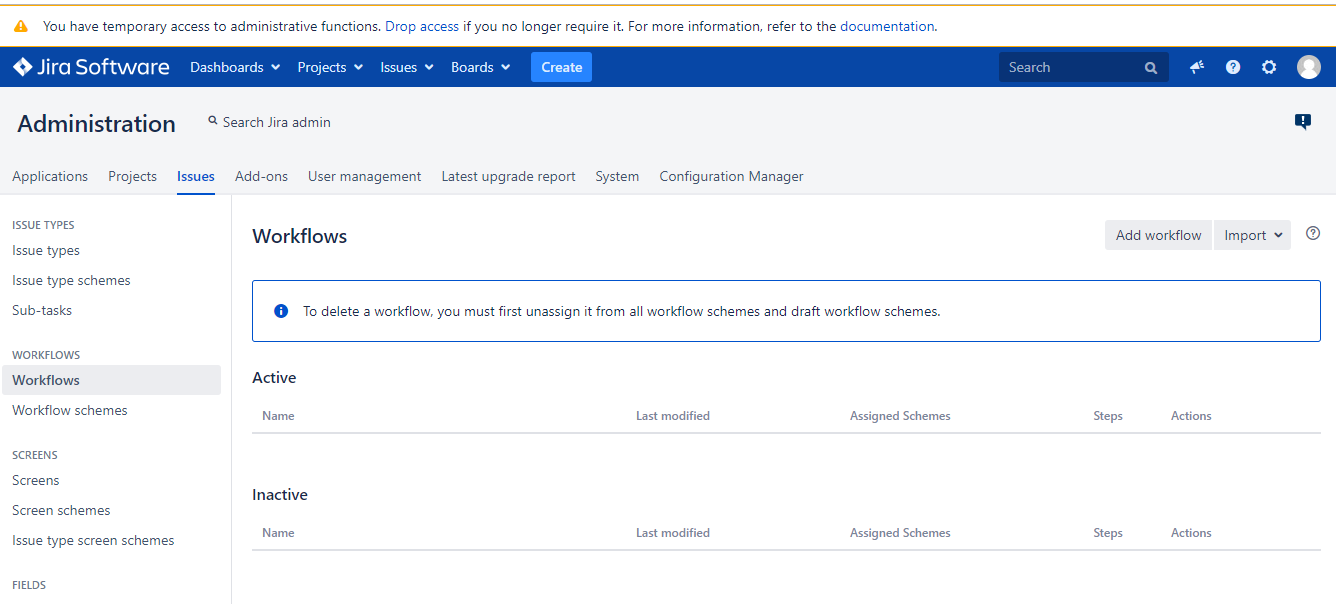Screen dimensions: 1336x604
Task: Click the feedback speech bubble icon
Action: [1303, 122]
